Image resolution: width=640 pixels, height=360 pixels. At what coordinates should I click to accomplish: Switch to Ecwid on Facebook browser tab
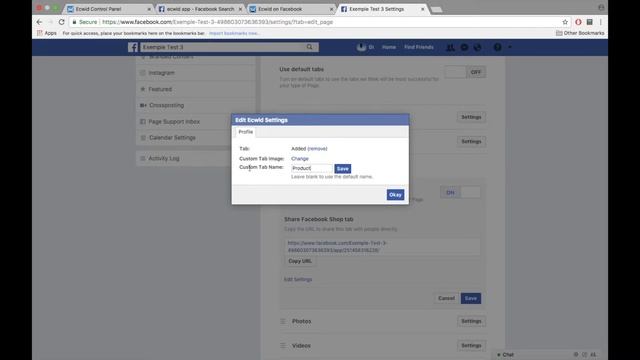[291, 9]
